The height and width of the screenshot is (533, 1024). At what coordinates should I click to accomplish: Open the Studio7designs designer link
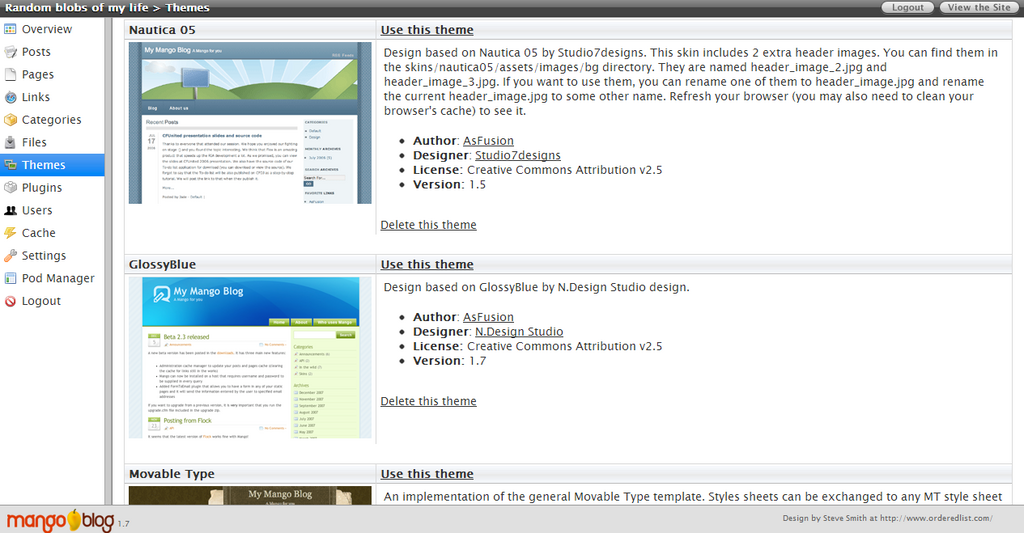coord(518,155)
